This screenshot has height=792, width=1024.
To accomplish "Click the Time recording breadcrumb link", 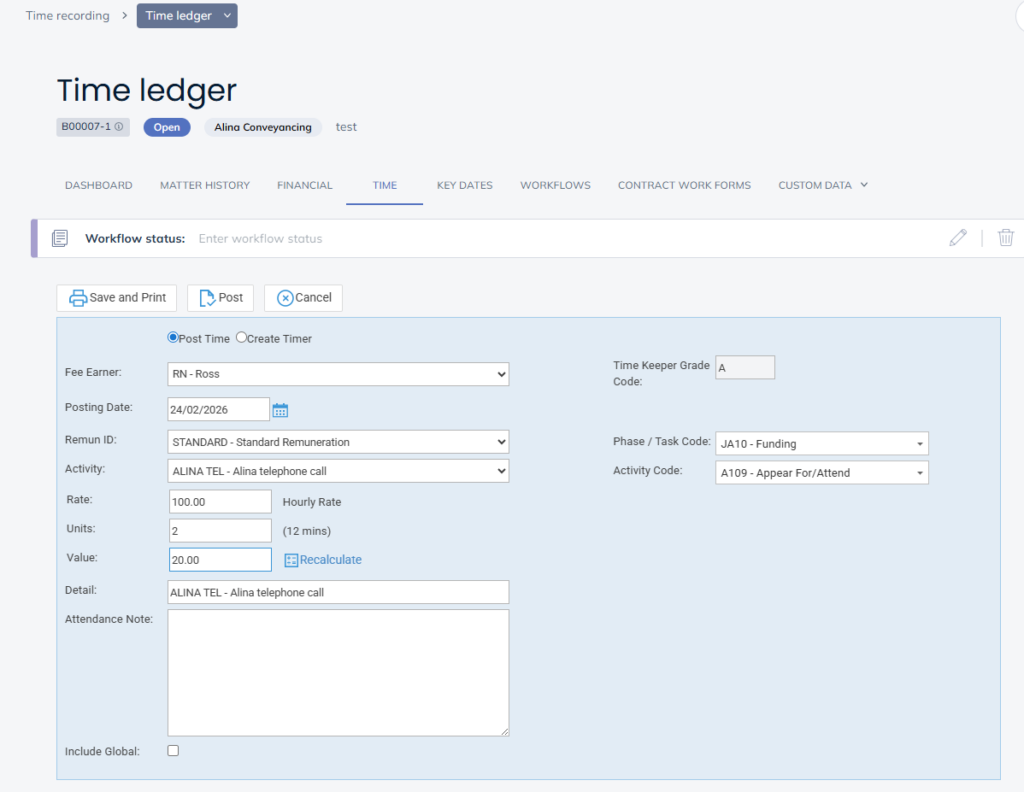I will coord(68,16).
